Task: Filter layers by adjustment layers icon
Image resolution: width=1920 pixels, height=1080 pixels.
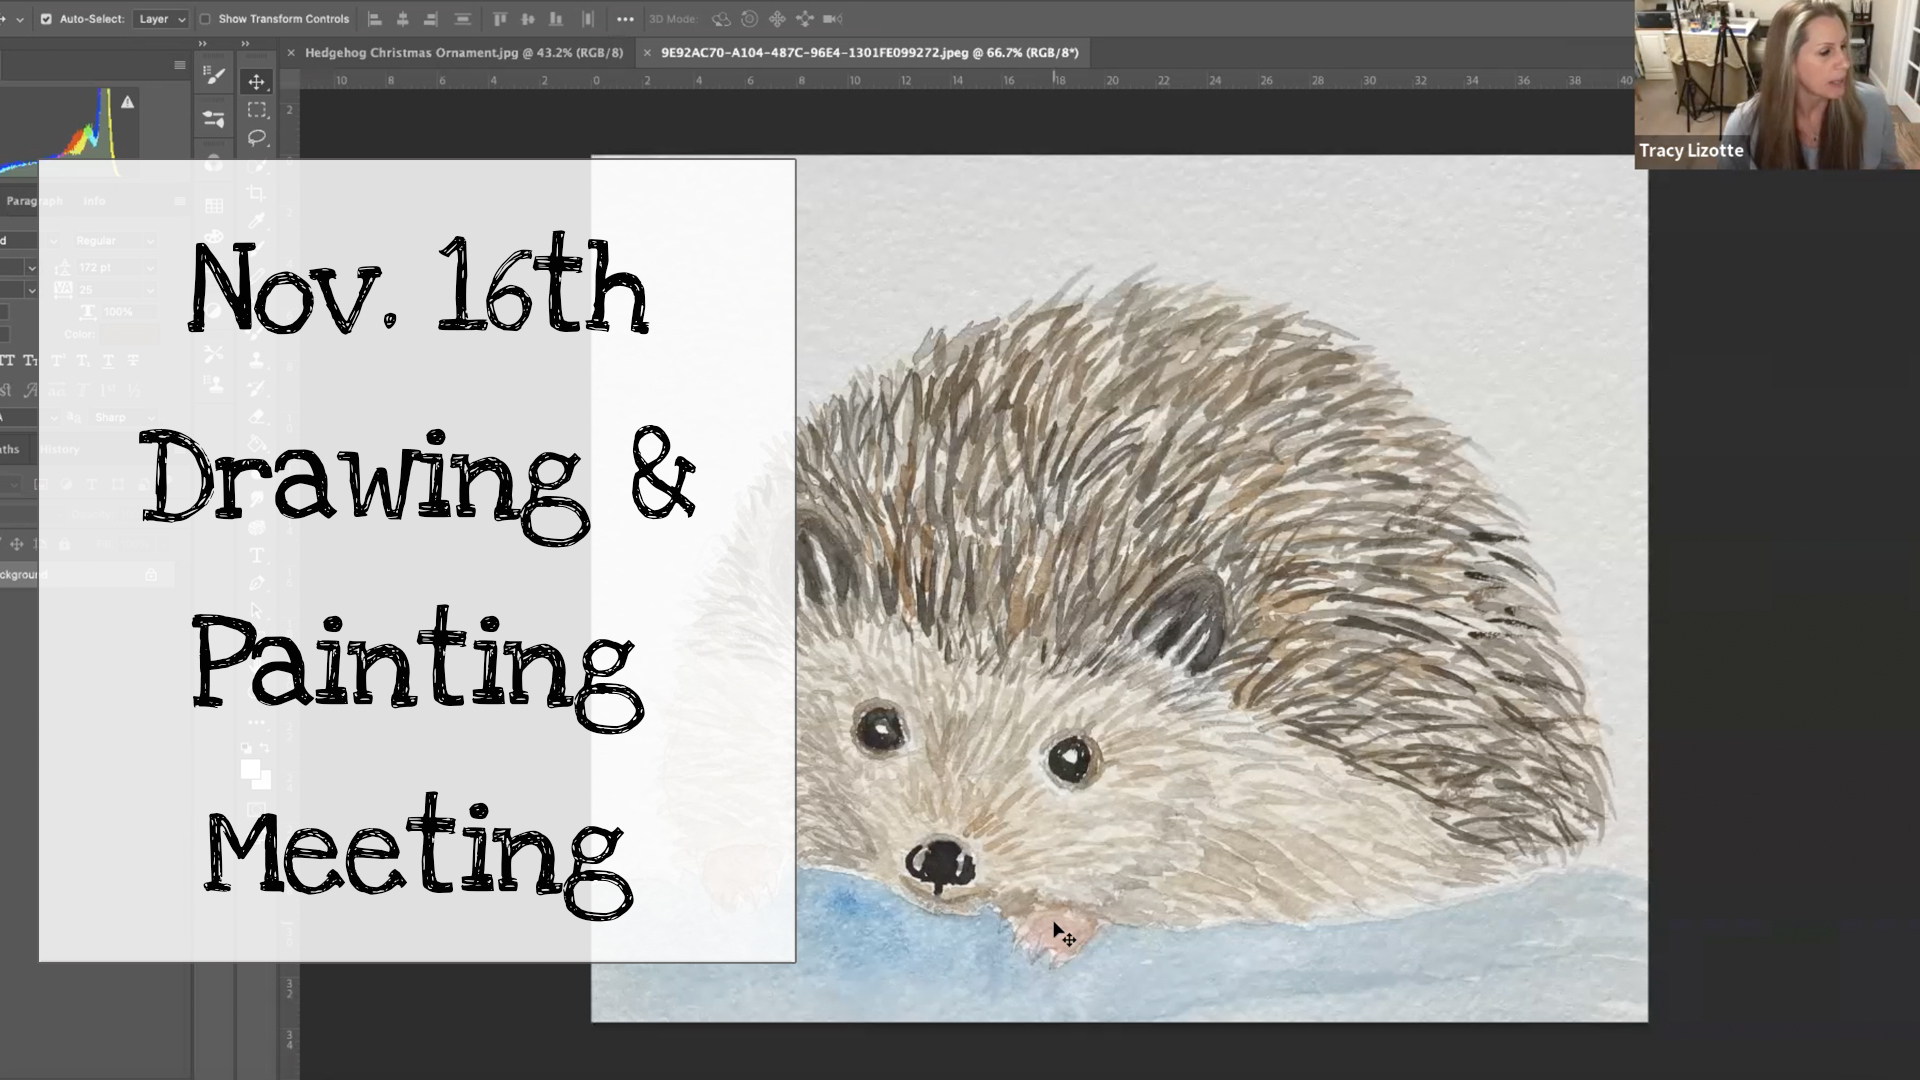Action: pos(66,485)
